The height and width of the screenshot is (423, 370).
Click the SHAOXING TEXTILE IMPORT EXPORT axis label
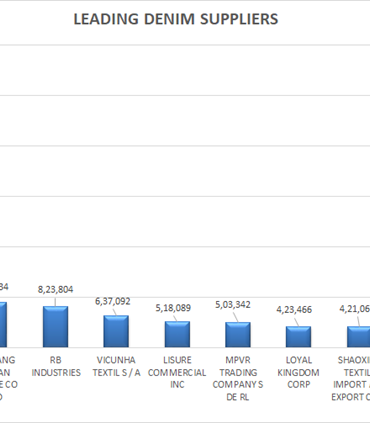coord(351,379)
